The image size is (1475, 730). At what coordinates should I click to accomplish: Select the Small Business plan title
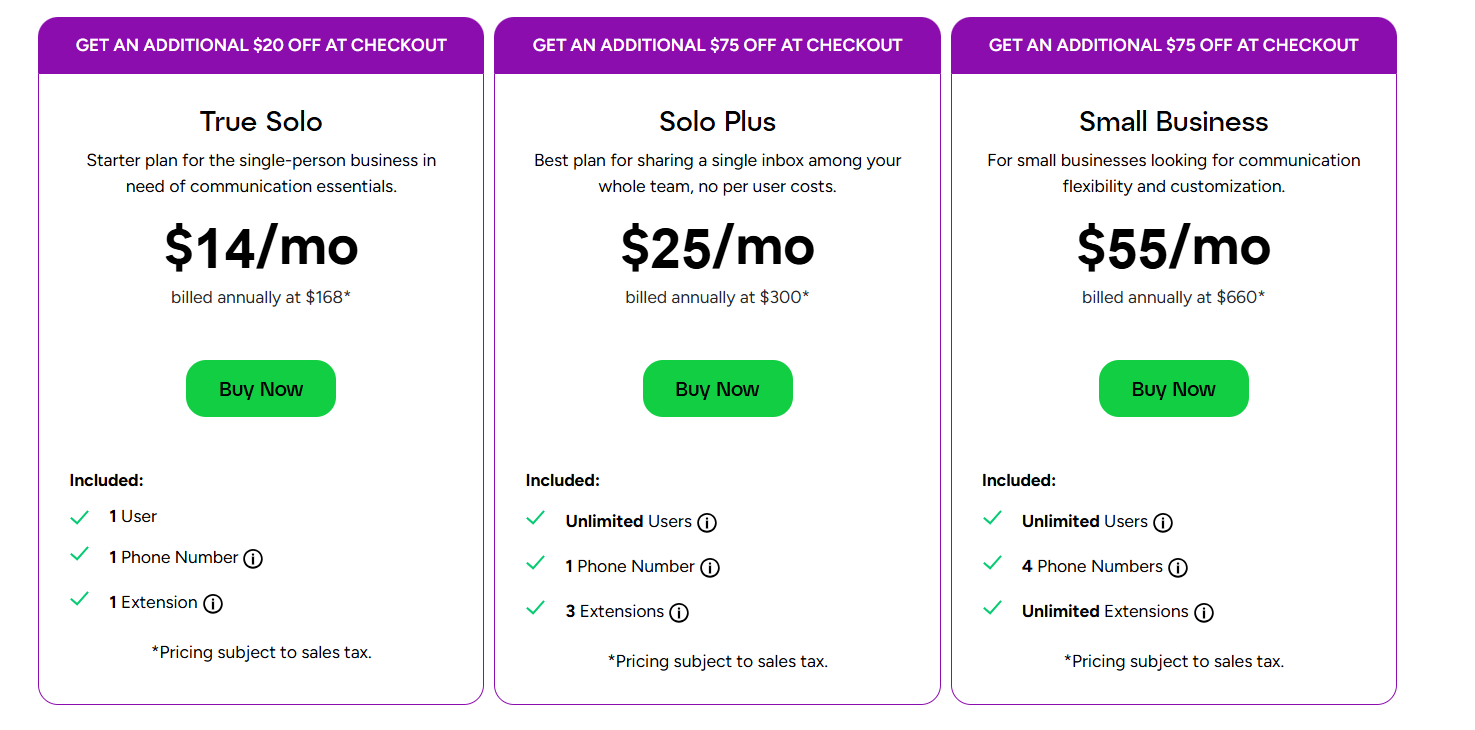coord(1174,122)
